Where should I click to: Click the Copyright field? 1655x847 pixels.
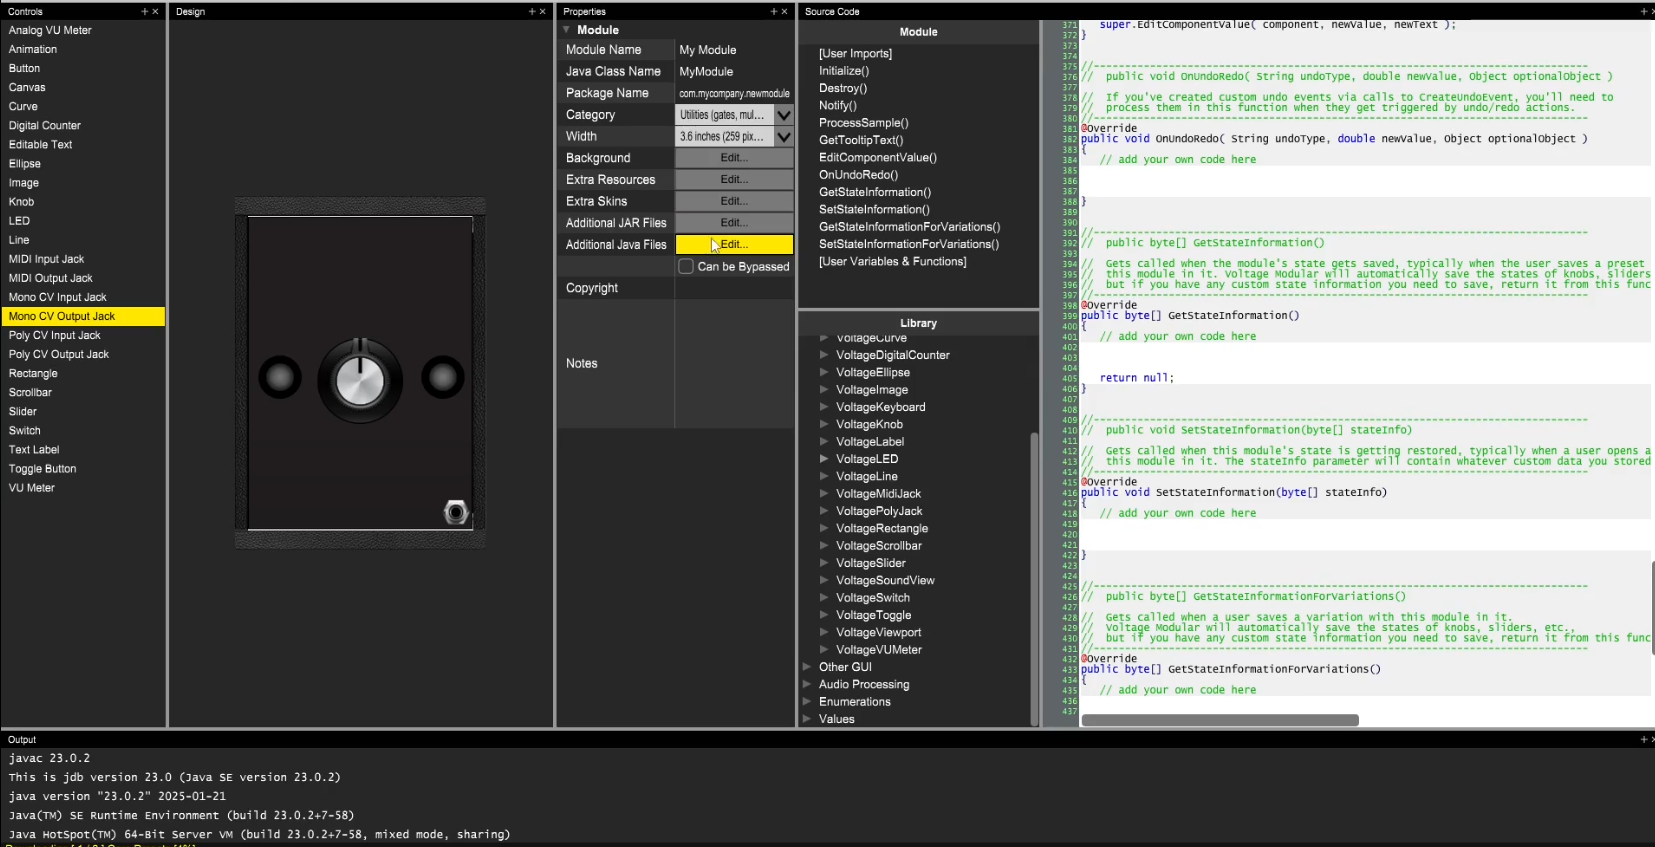(x=734, y=288)
